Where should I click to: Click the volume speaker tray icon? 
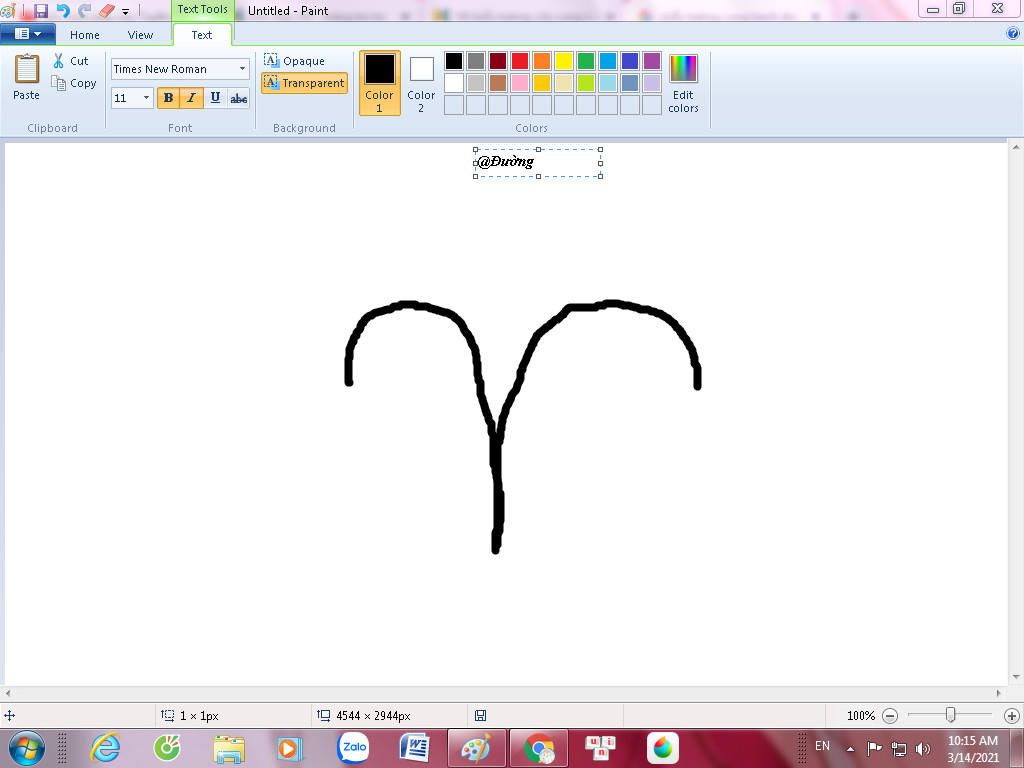click(922, 749)
